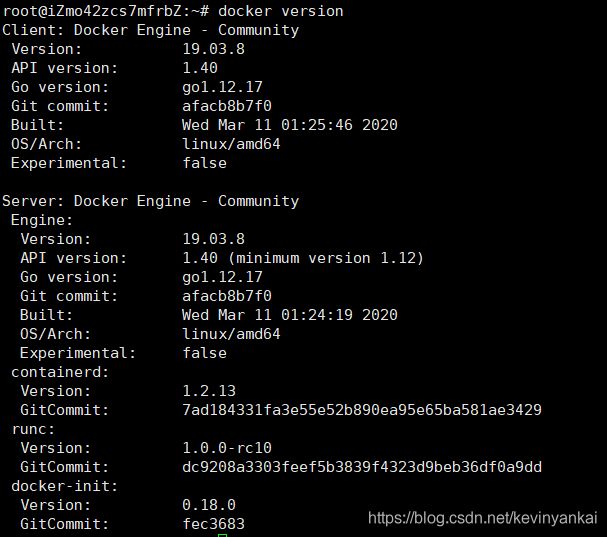Click the server Built time 01:24:19
This screenshot has width=607, height=537.
coord(317,315)
